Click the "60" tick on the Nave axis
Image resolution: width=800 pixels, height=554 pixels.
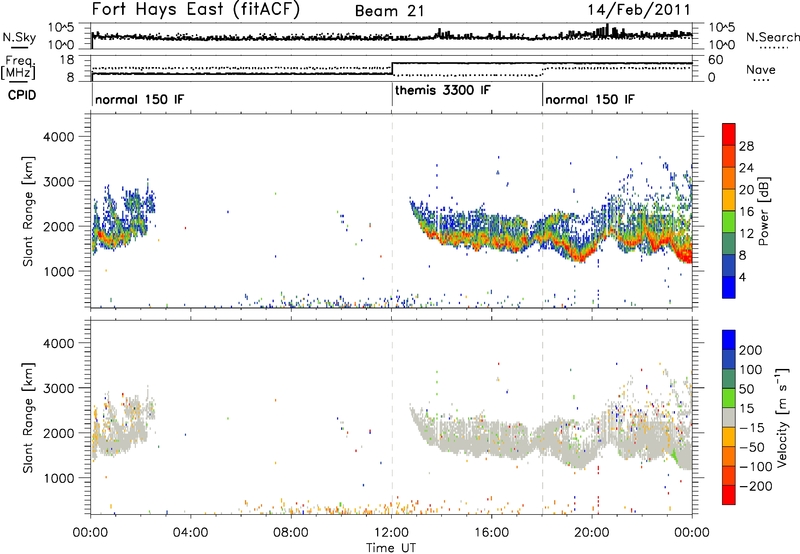pyautogui.click(x=715, y=60)
